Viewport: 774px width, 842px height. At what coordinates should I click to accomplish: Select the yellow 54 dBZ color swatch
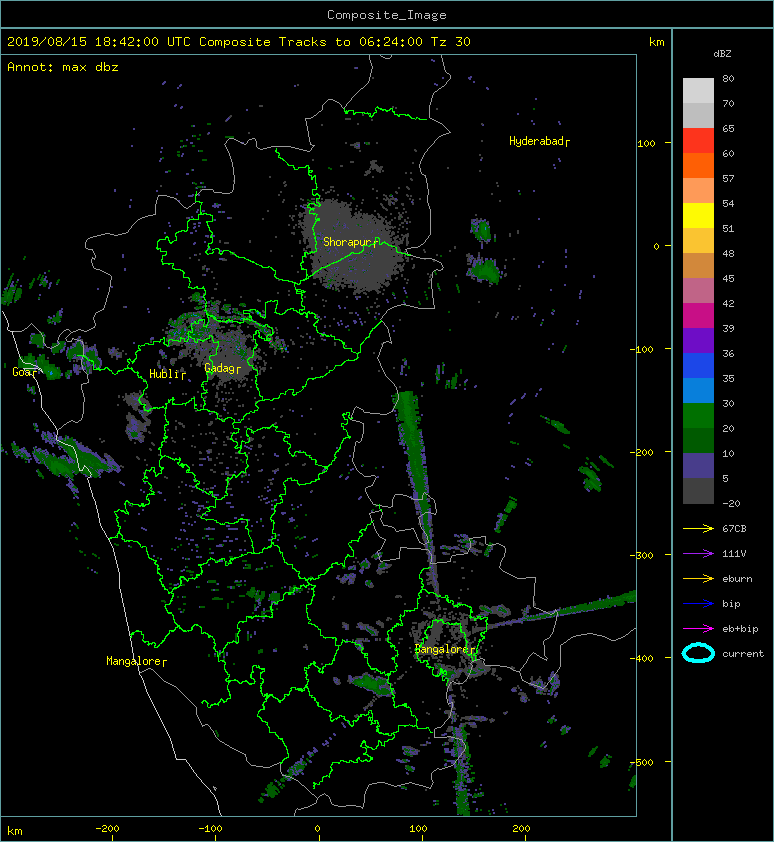click(x=698, y=215)
